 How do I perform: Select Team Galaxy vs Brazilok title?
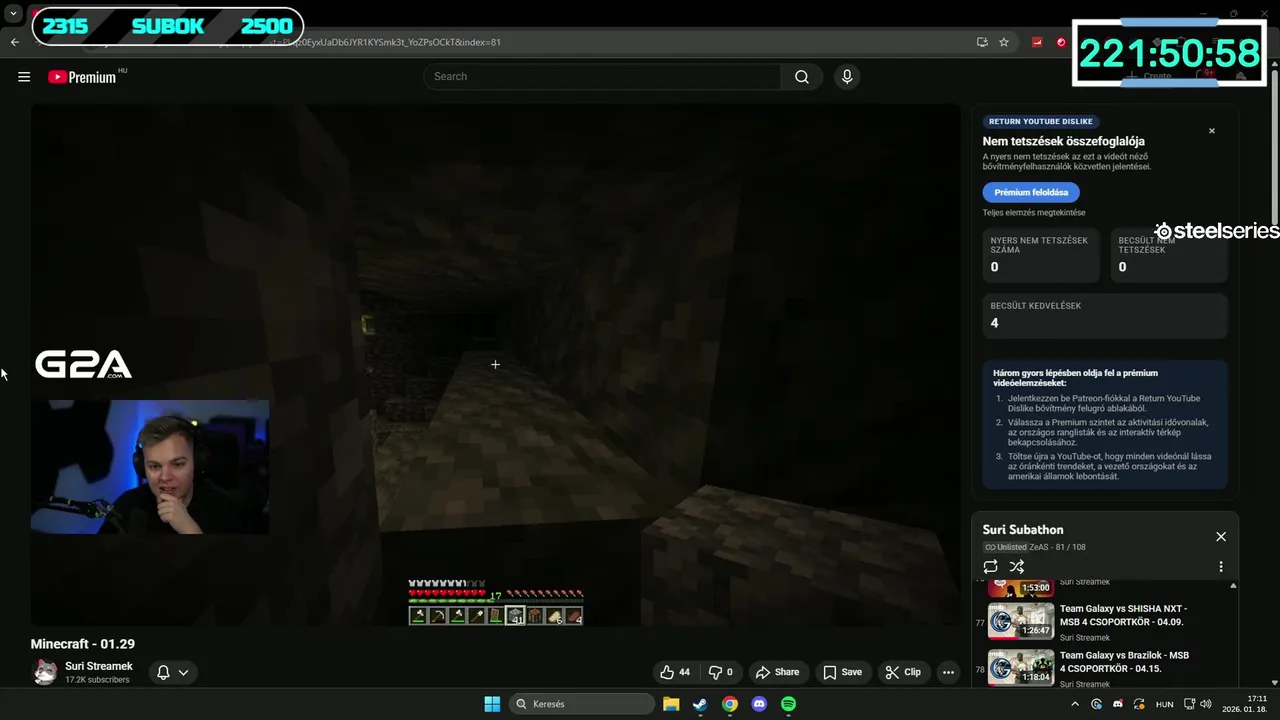click(x=1124, y=662)
